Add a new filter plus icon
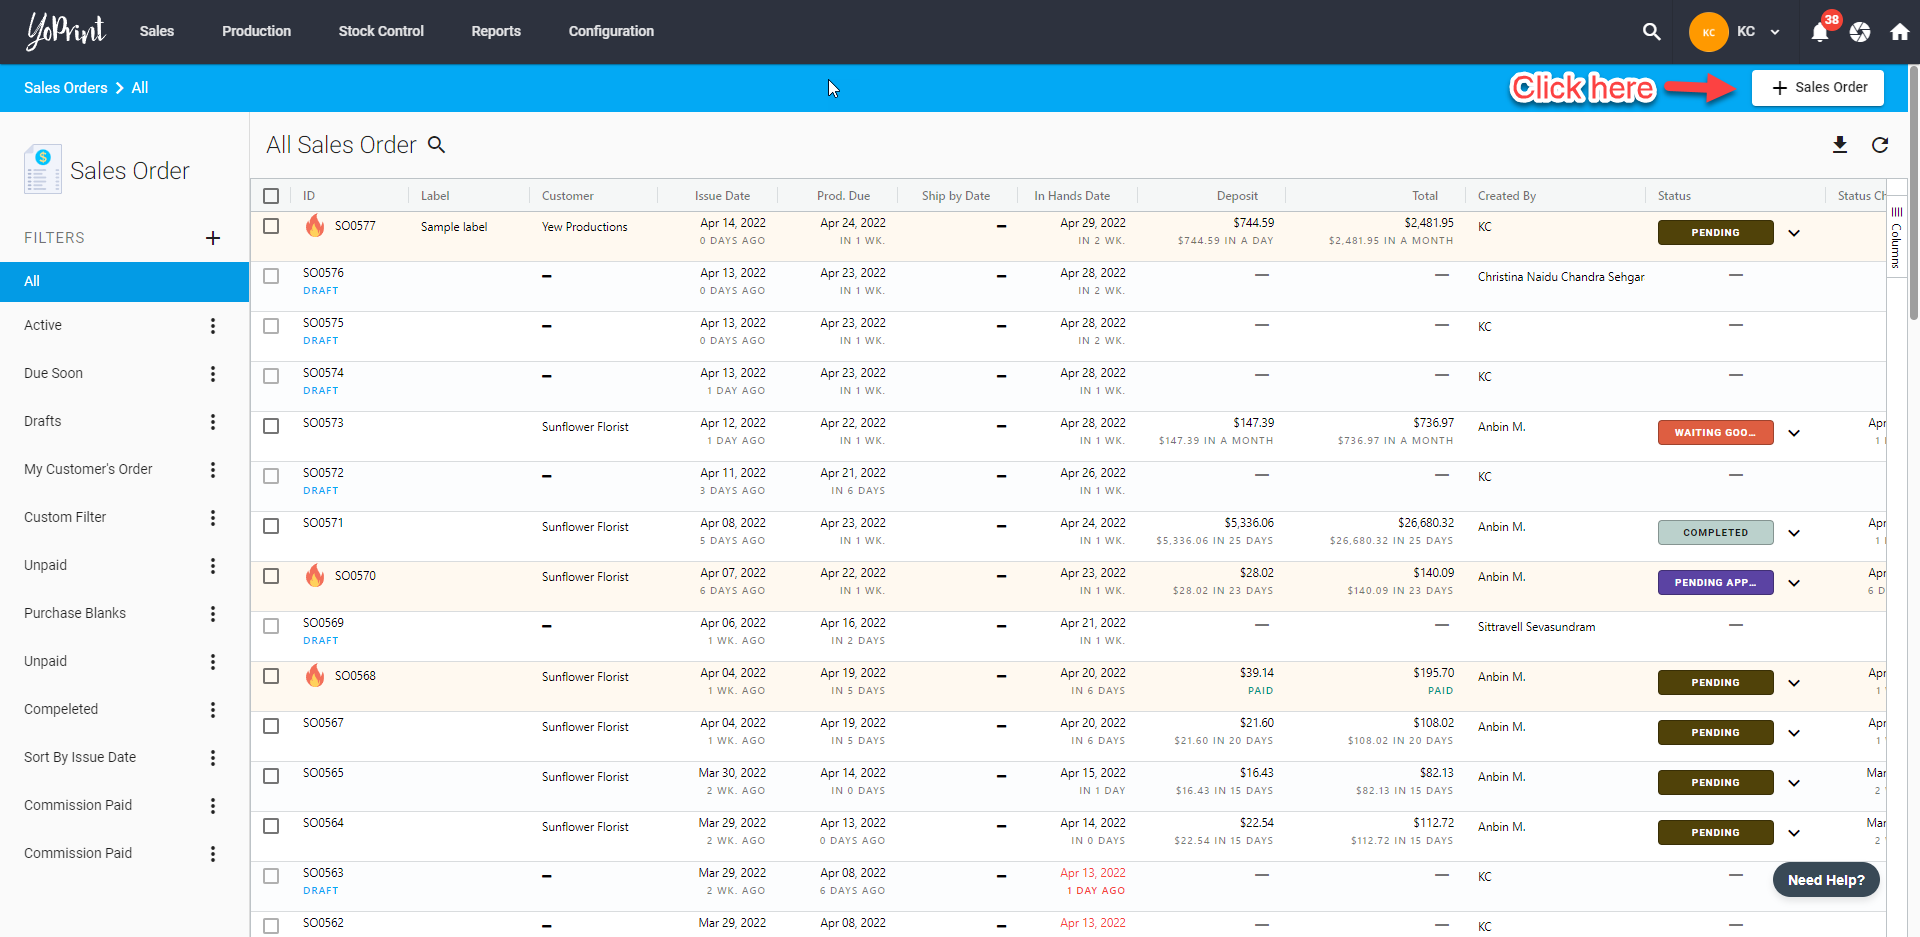The height and width of the screenshot is (937, 1920). point(213,238)
